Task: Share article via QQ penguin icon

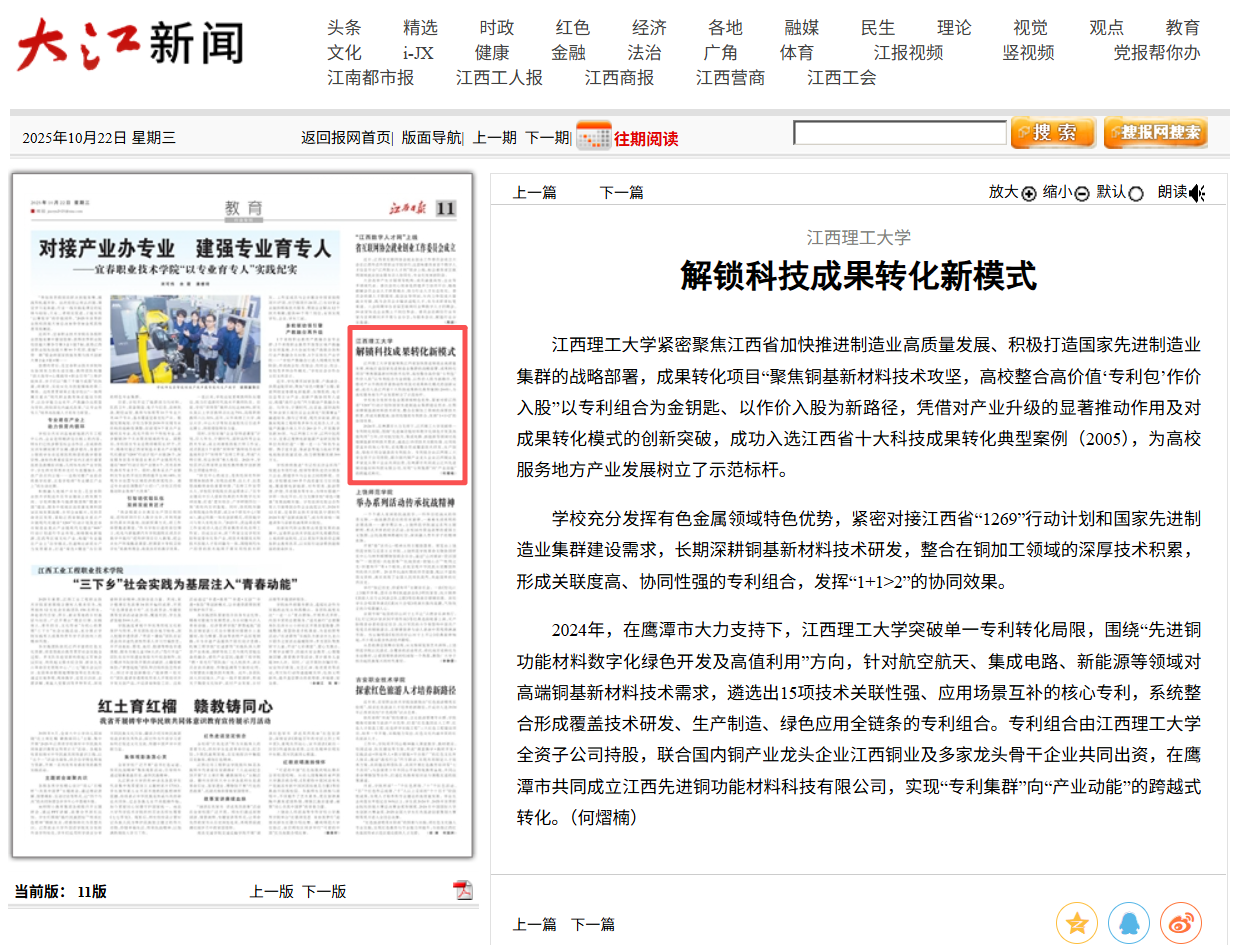Action: (1128, 924)
